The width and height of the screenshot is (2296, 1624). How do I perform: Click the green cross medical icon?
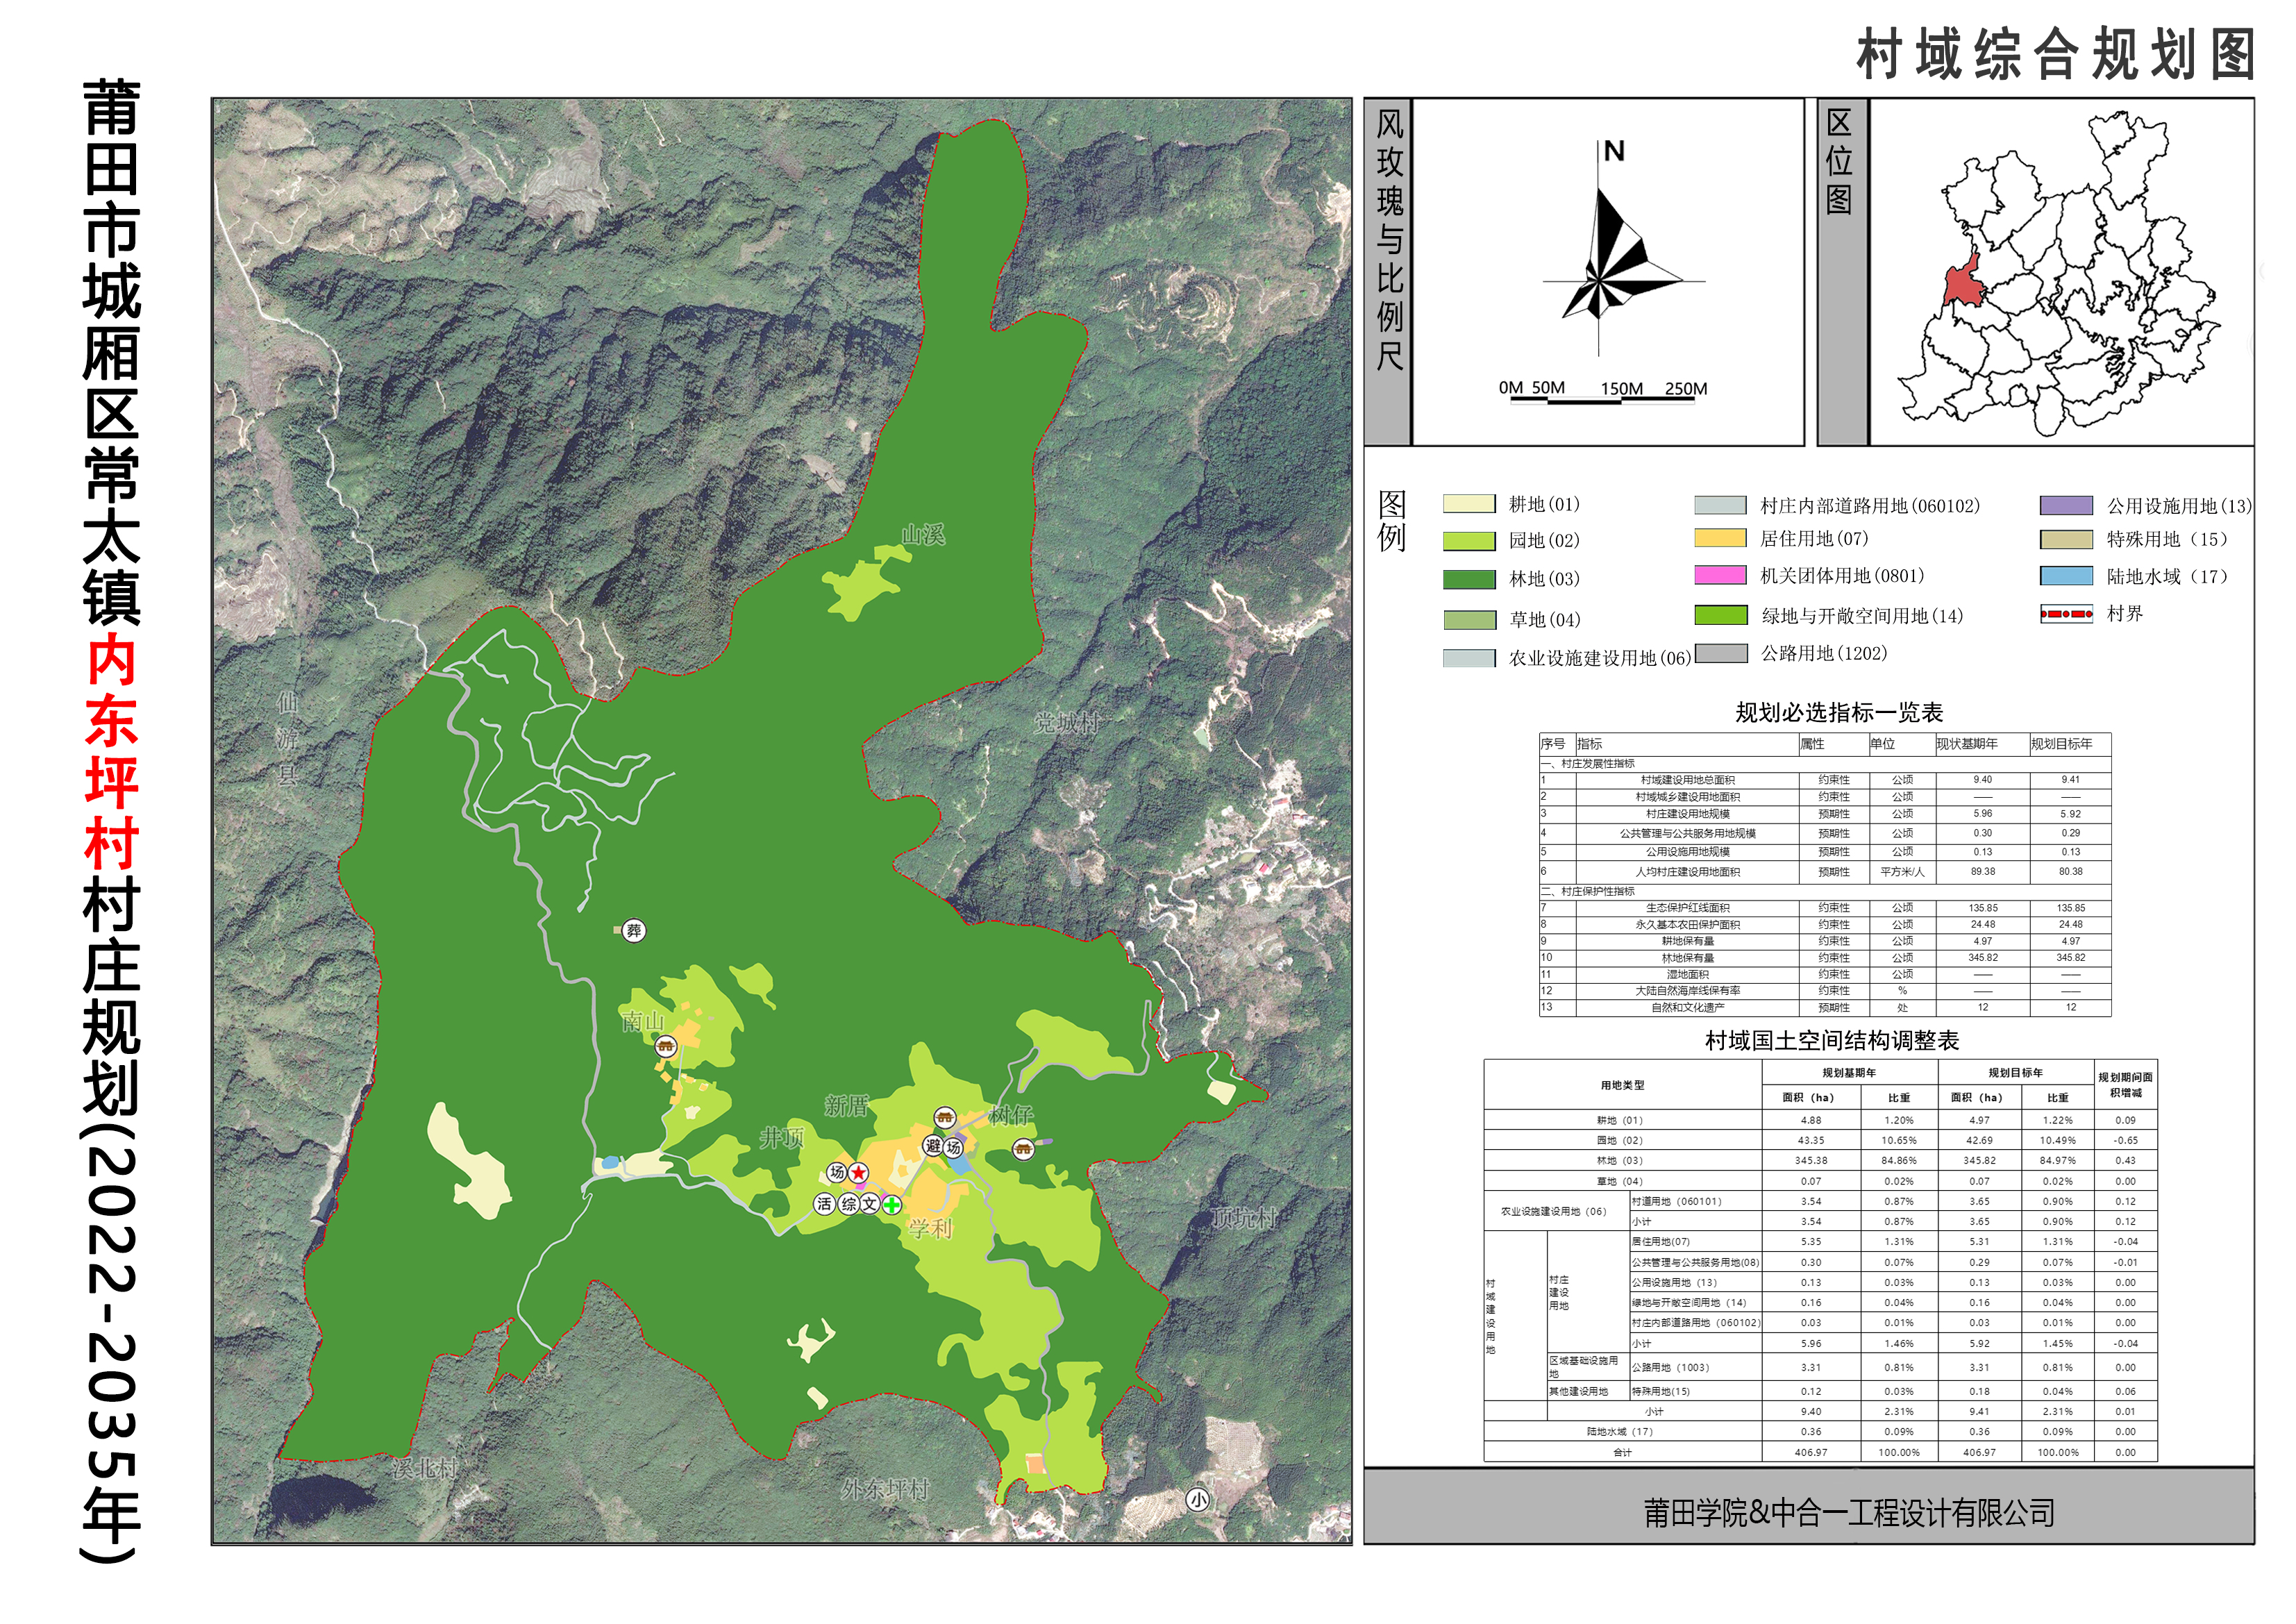point(891,1204)
